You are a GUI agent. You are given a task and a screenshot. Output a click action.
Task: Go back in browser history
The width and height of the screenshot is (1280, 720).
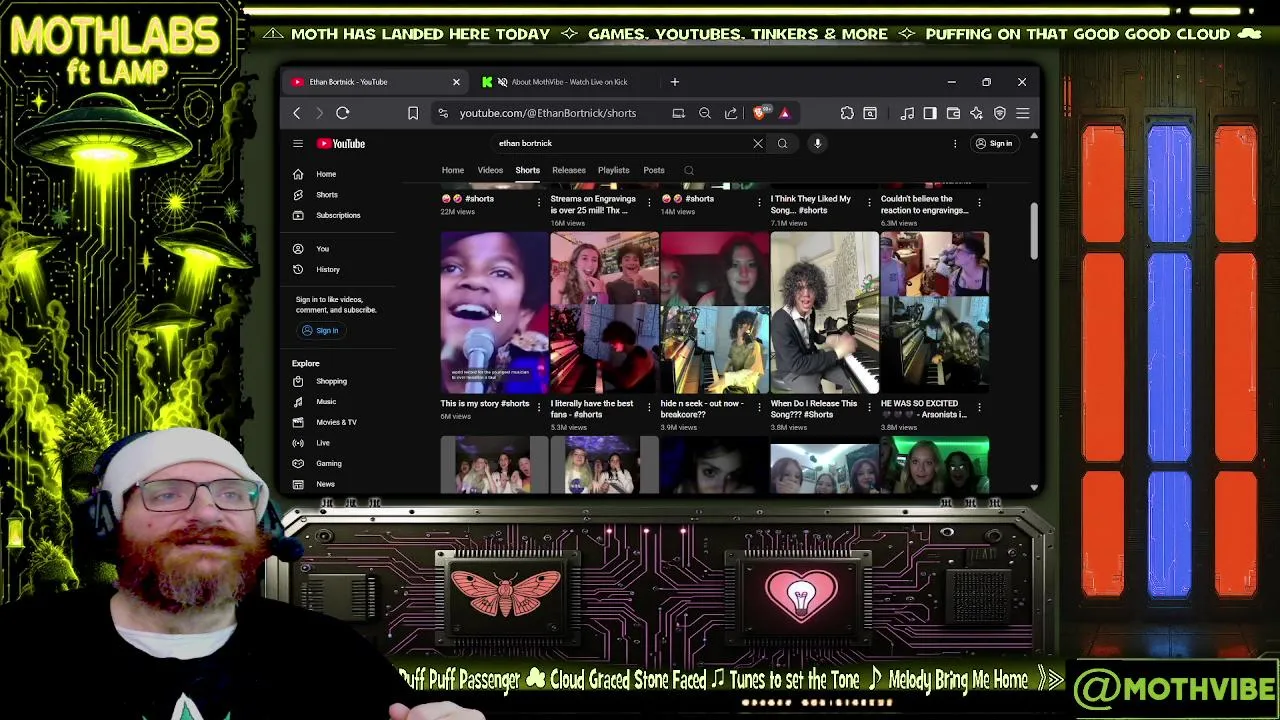tap(297, 113)
